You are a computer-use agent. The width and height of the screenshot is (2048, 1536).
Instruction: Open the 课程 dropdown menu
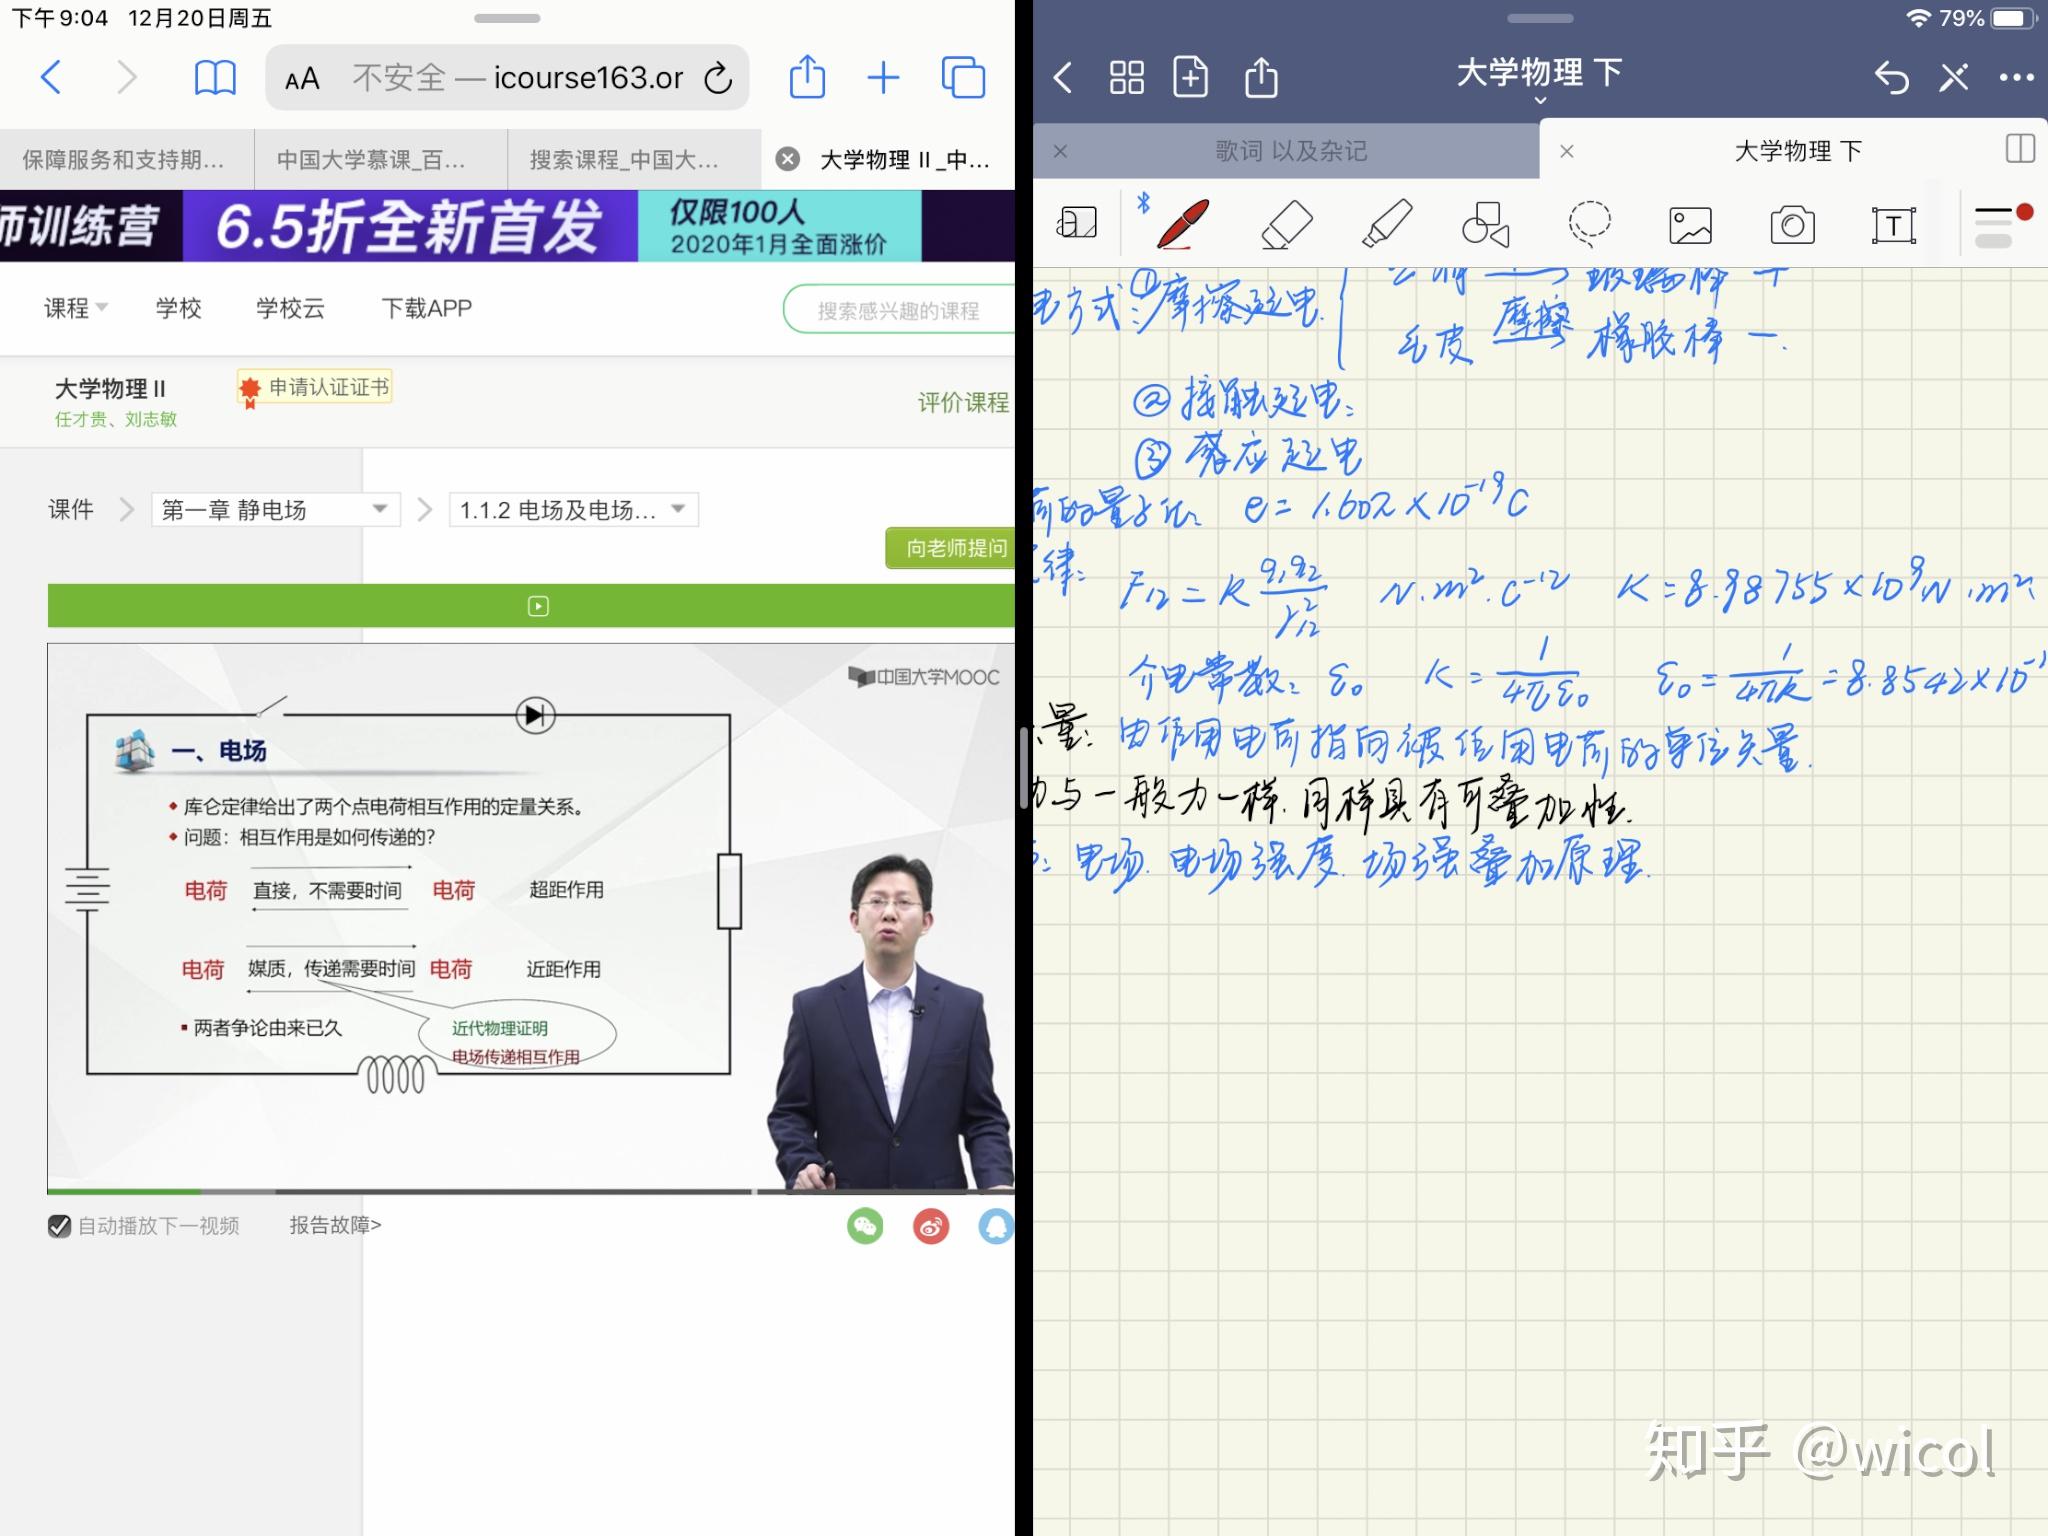pos(75,308)
